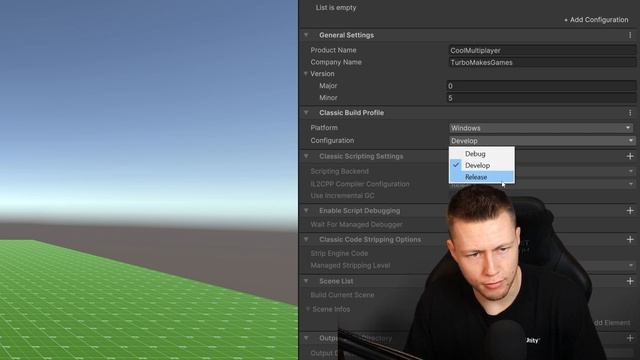Click the Major version field

(x=542, y=86)
